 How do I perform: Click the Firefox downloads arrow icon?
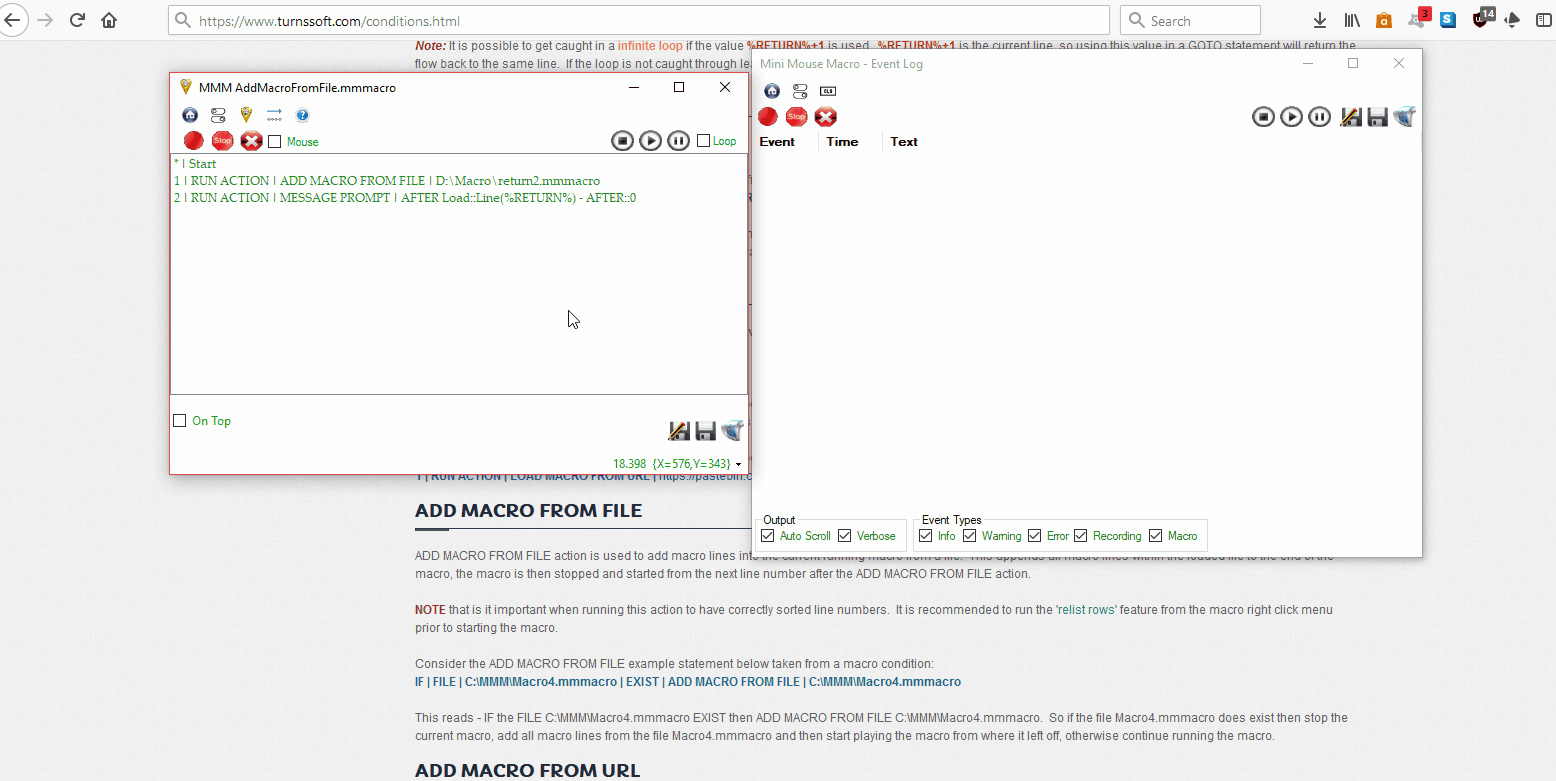pyautogui.click(x=1320, y=21)
